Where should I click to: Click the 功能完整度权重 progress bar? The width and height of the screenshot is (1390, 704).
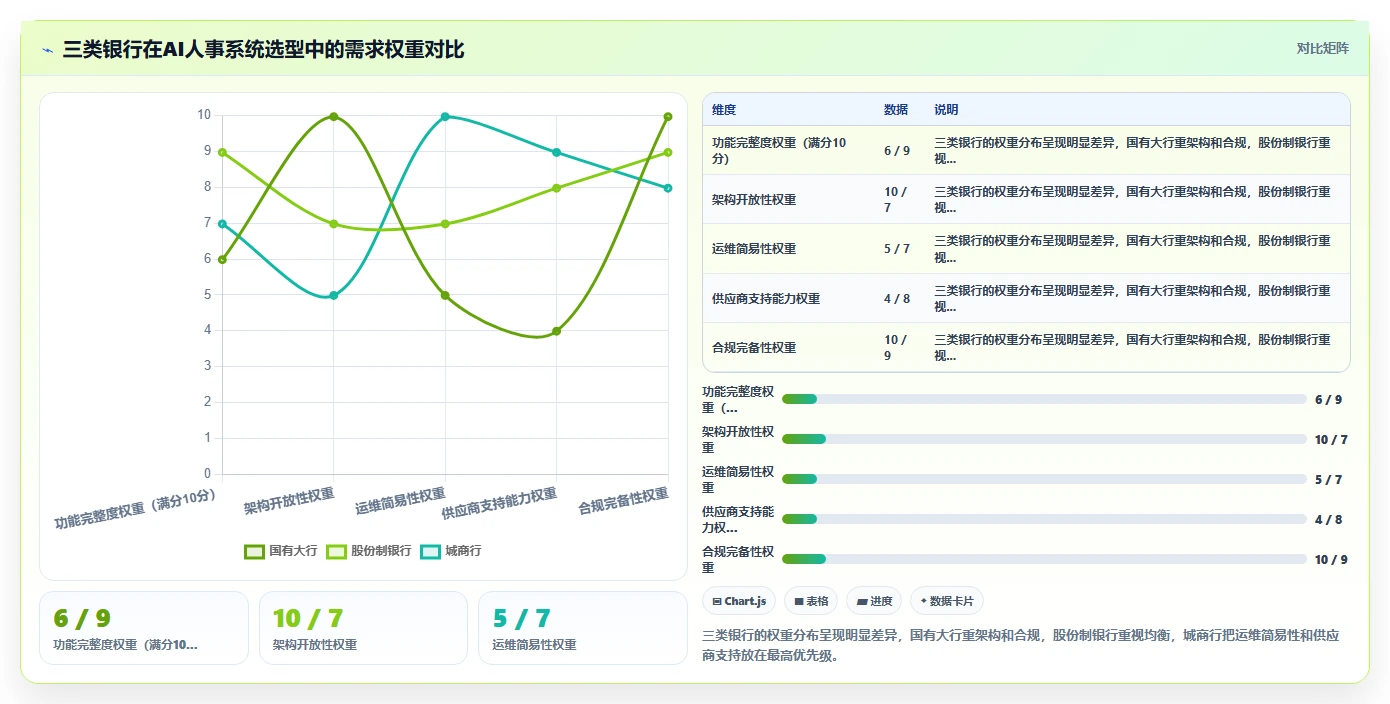[x=1044, y=399]
